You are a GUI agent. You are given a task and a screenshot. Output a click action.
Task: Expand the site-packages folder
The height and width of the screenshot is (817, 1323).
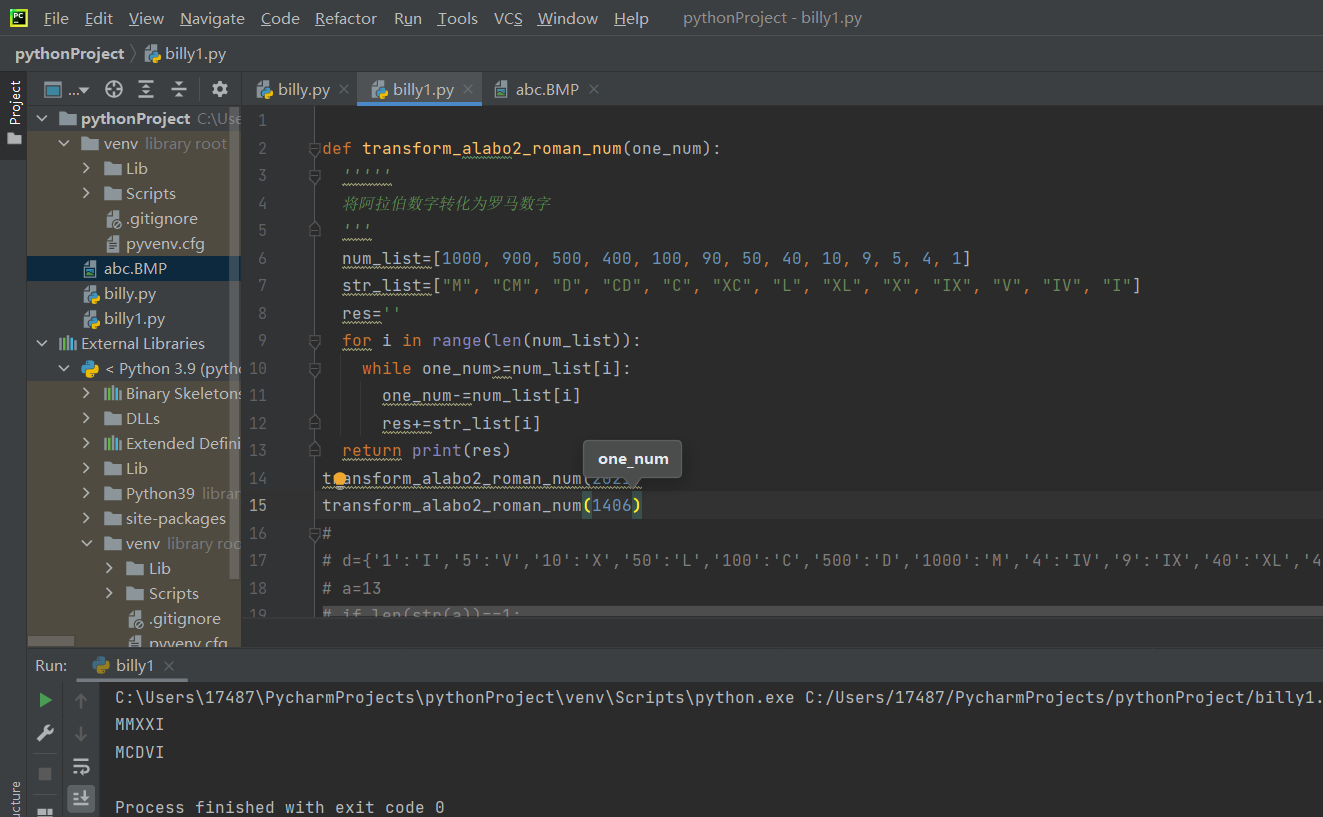[87, 518]
